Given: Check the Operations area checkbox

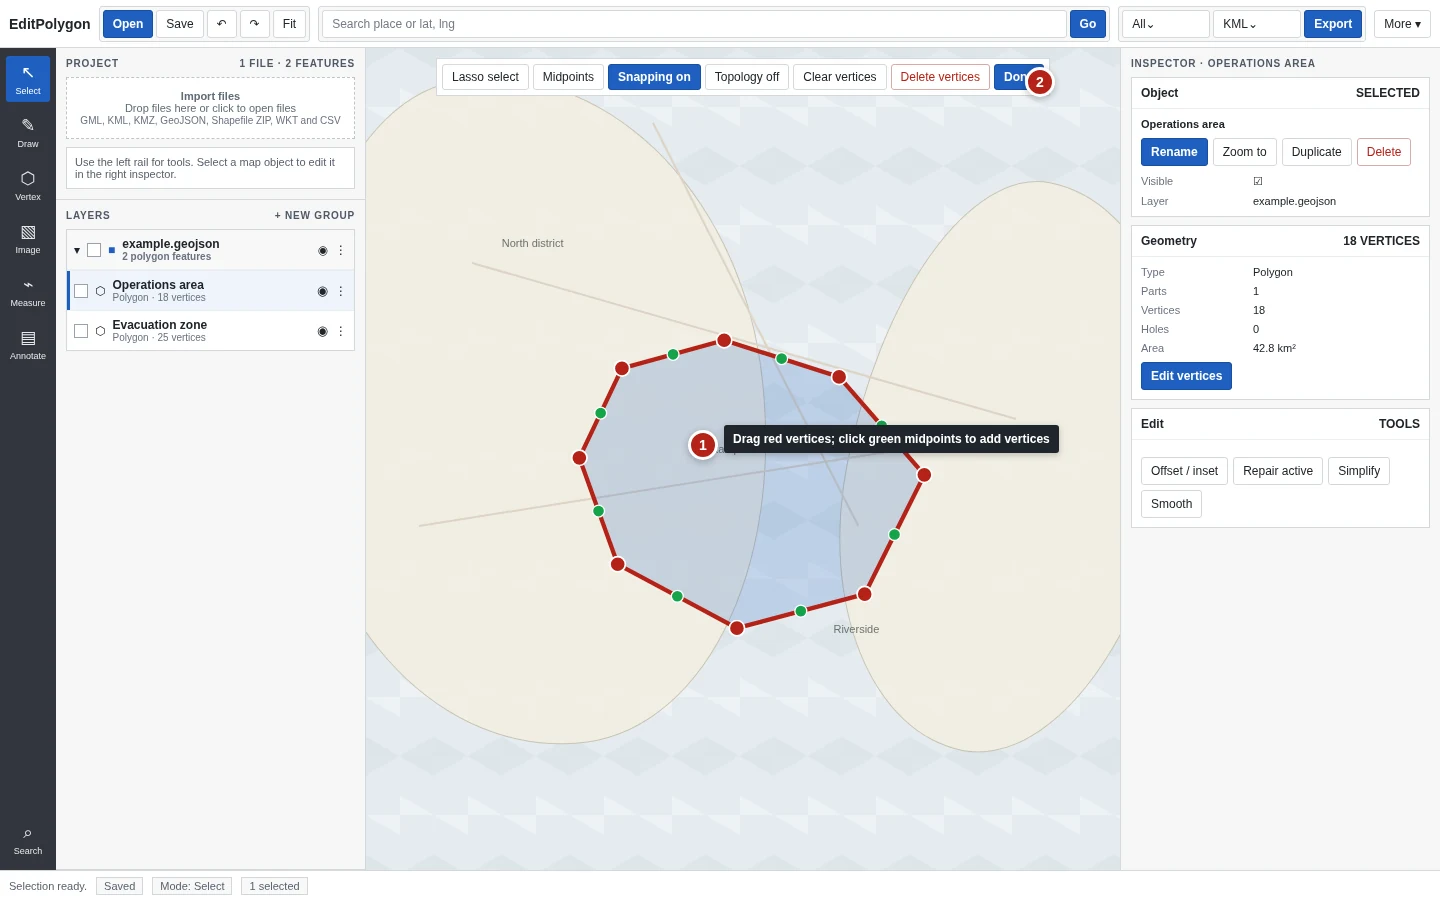Looking at the screenshot, I should coord(81,291).
